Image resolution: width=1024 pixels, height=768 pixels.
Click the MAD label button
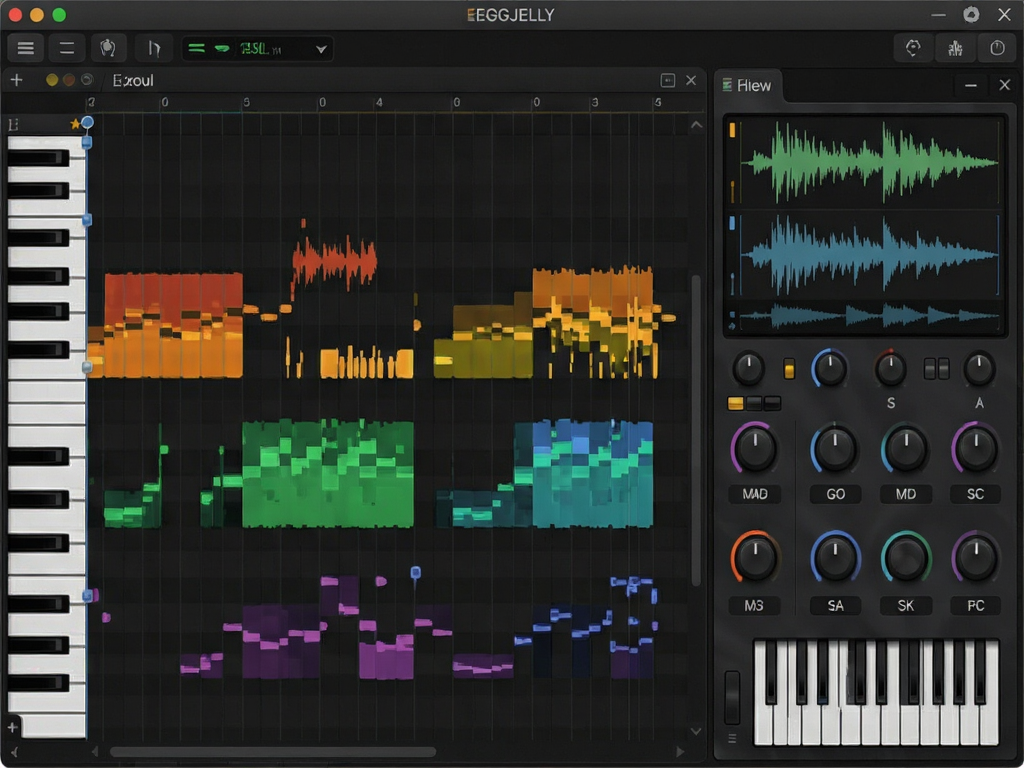(x=754, y=494)
